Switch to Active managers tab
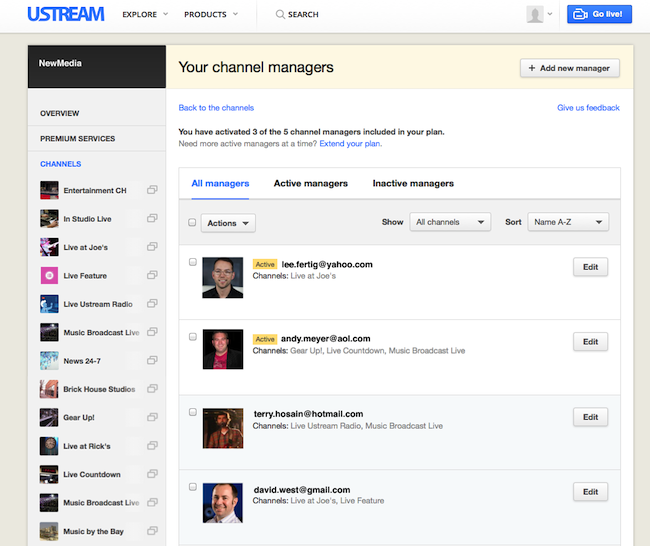650x546 pixels. click(310, 184)
